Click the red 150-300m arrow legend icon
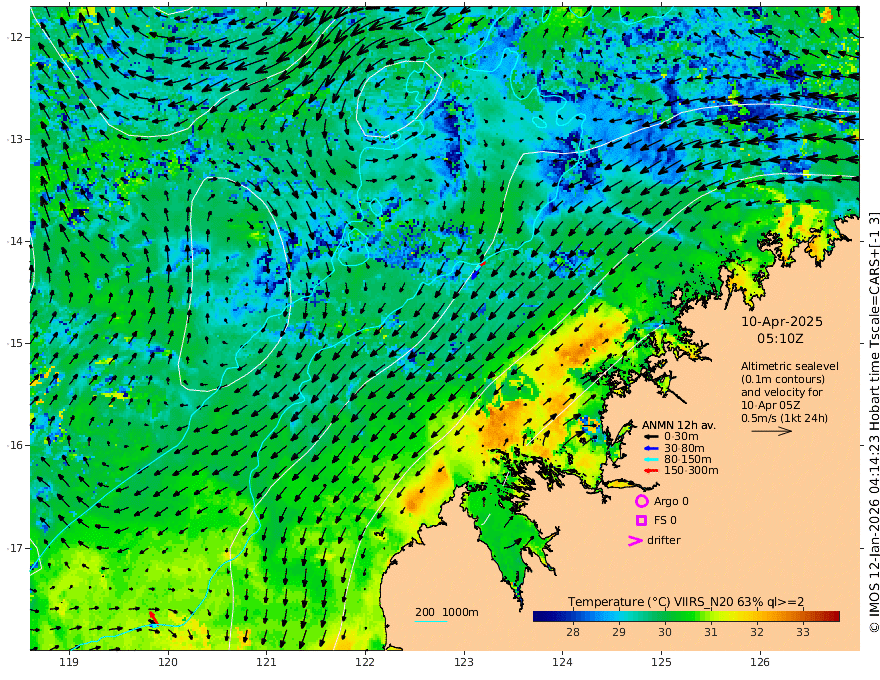The height and width of the screenshot is (680, 880). 650,471
